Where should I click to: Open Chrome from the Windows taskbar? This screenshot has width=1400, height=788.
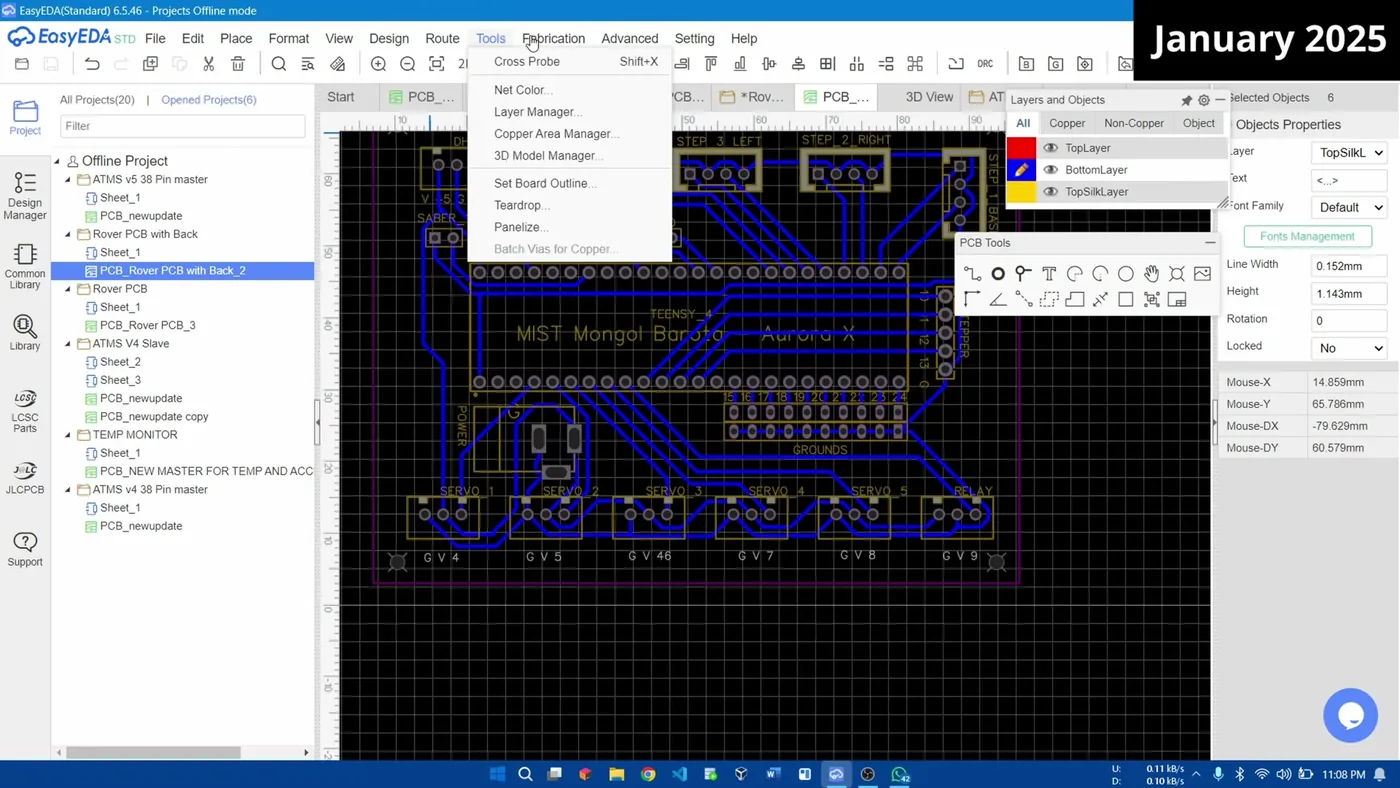pos(648,774)
